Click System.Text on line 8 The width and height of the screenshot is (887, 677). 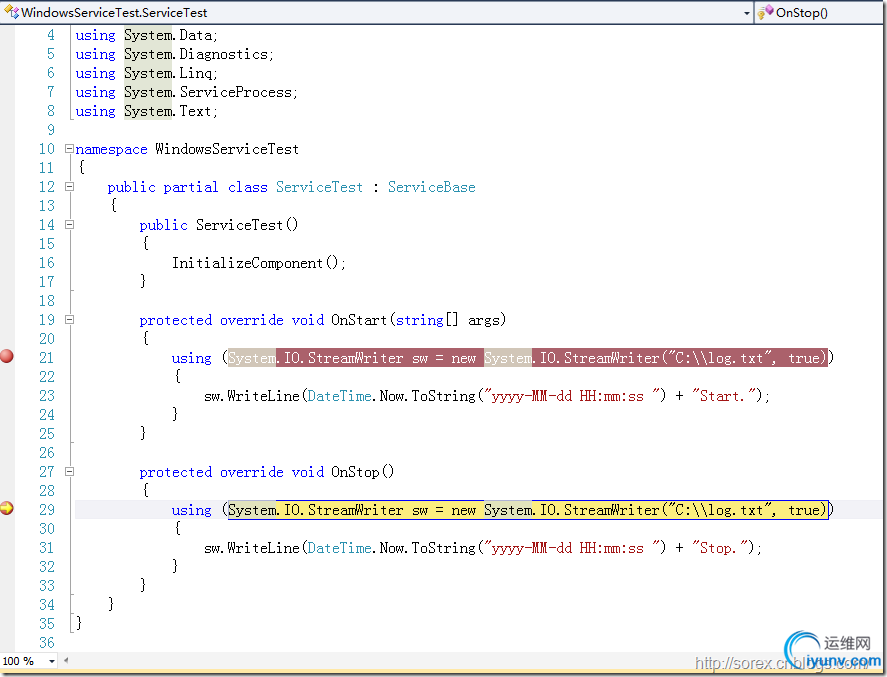pyautogui.click(x=168, y=111)
